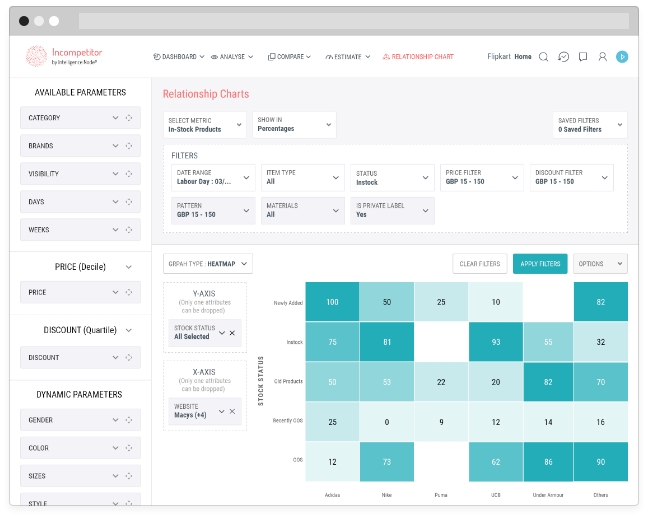
Task: Select heatmap cell Instock UCB 93
Action: [x=496, y=342]
